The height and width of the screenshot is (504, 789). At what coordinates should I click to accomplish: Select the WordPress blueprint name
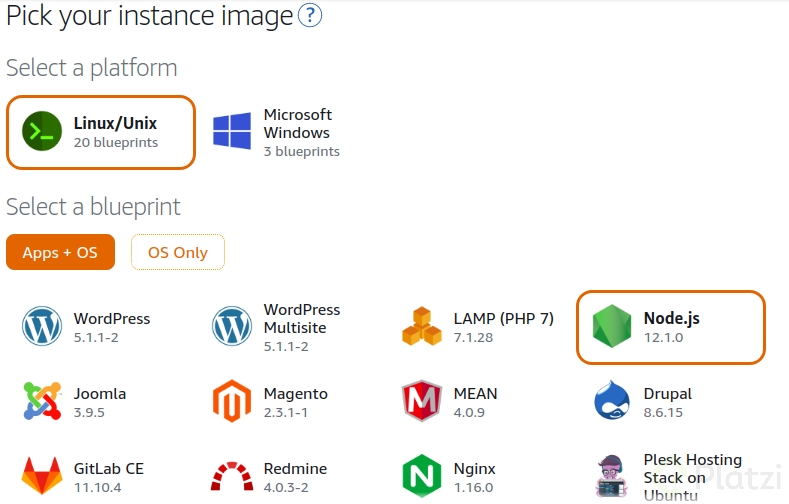[112, 318]
